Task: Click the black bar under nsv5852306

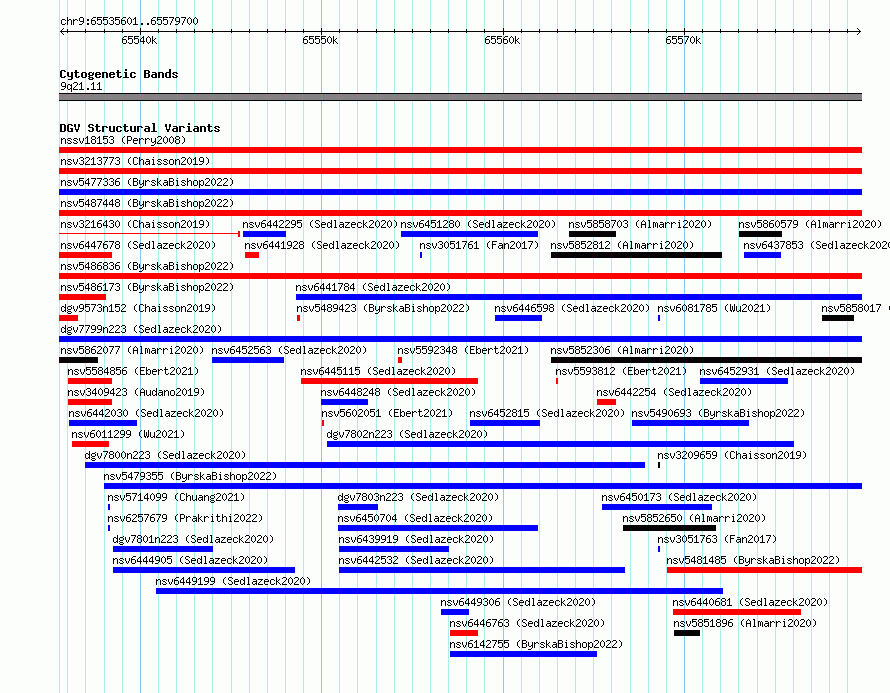Action: pyautogui.click(x=706, y=360)
